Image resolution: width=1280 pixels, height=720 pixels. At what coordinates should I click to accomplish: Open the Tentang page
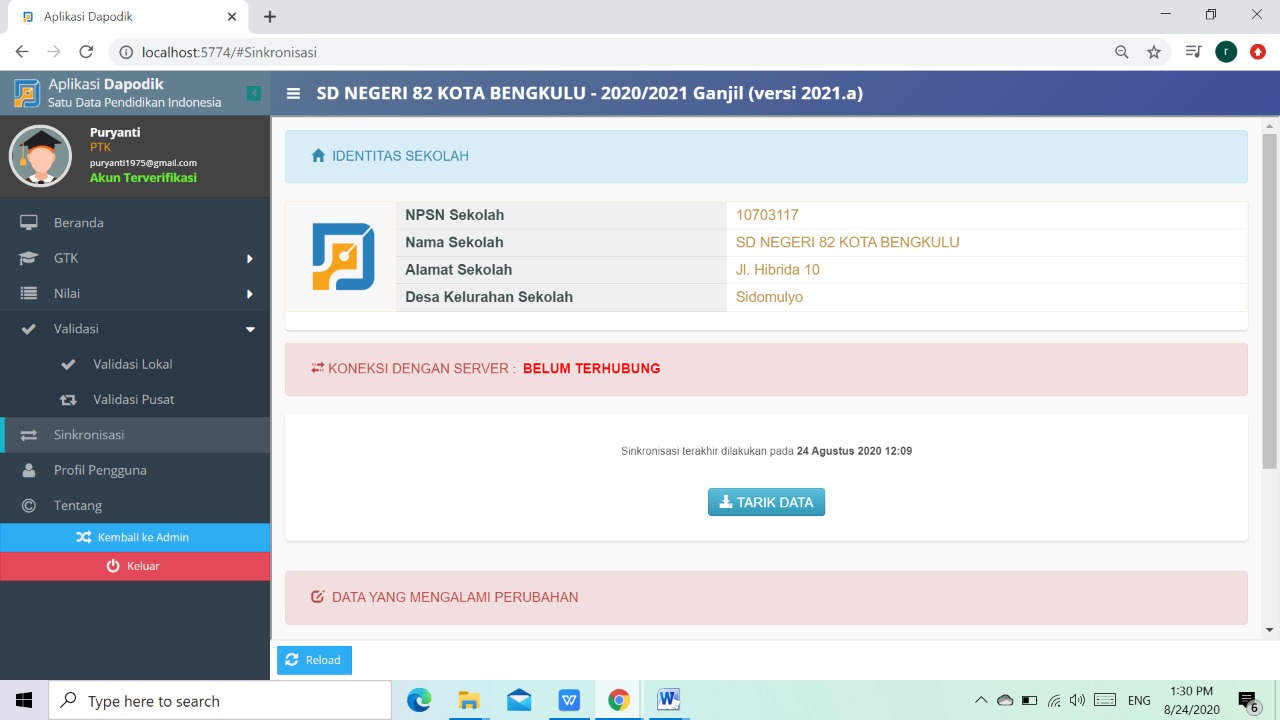click(135, 505)
